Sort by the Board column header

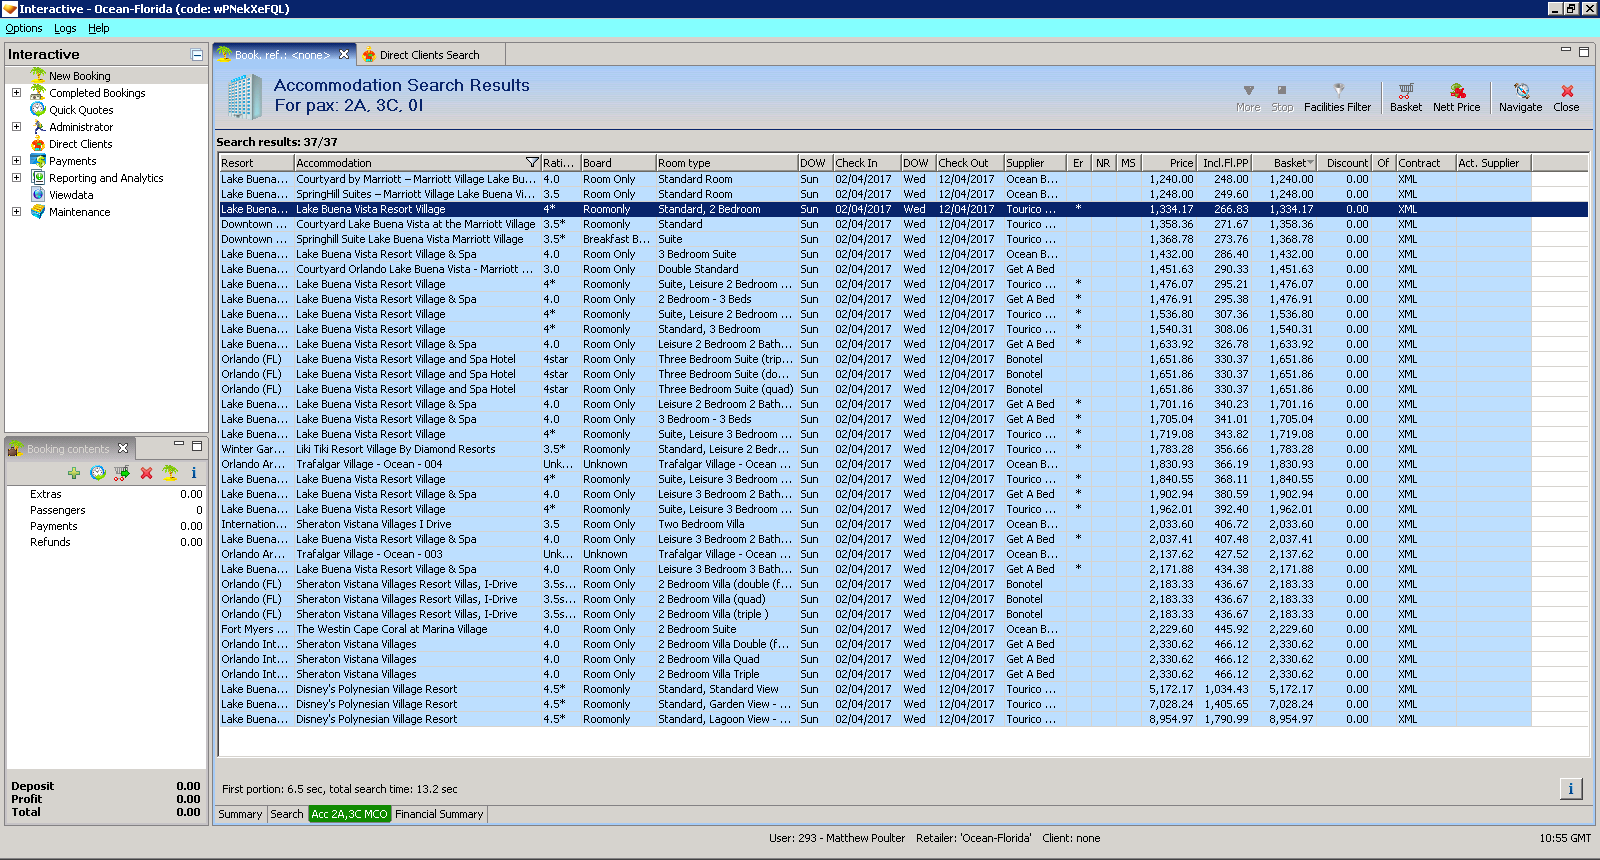pos(618,163)
